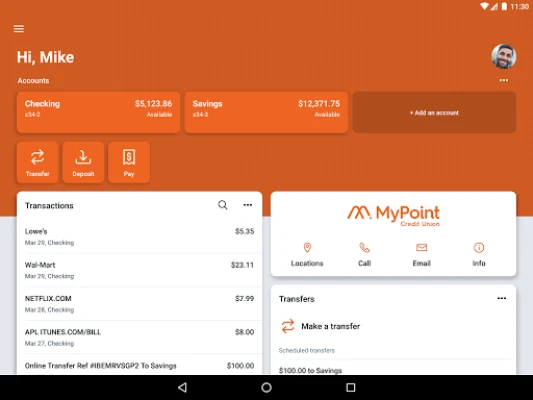
Task: Open Mike's profile picture
Action: pyautogui.click(x=503, y=56)
